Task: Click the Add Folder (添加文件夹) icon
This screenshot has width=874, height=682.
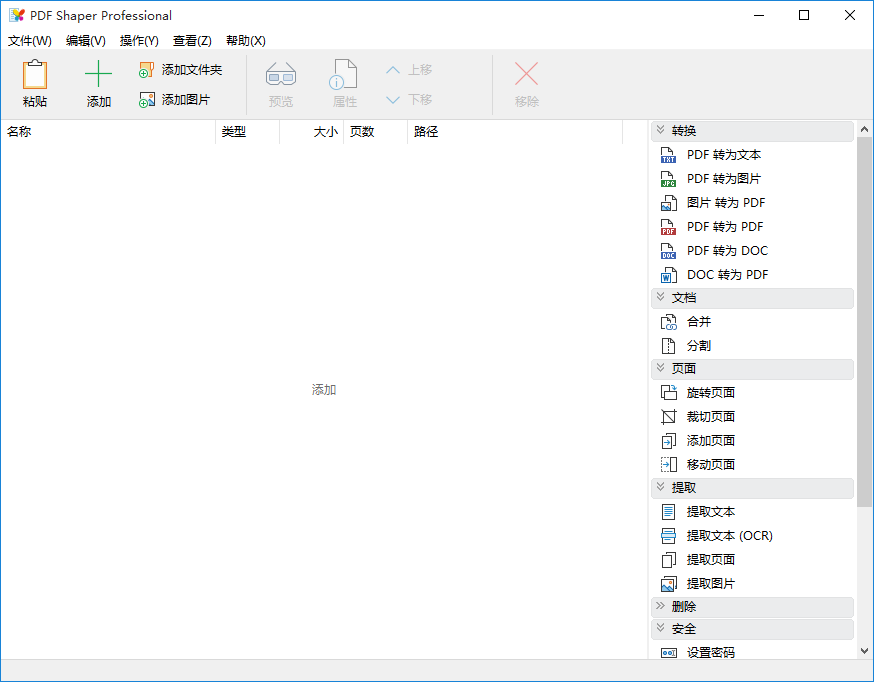Action: 147,70
